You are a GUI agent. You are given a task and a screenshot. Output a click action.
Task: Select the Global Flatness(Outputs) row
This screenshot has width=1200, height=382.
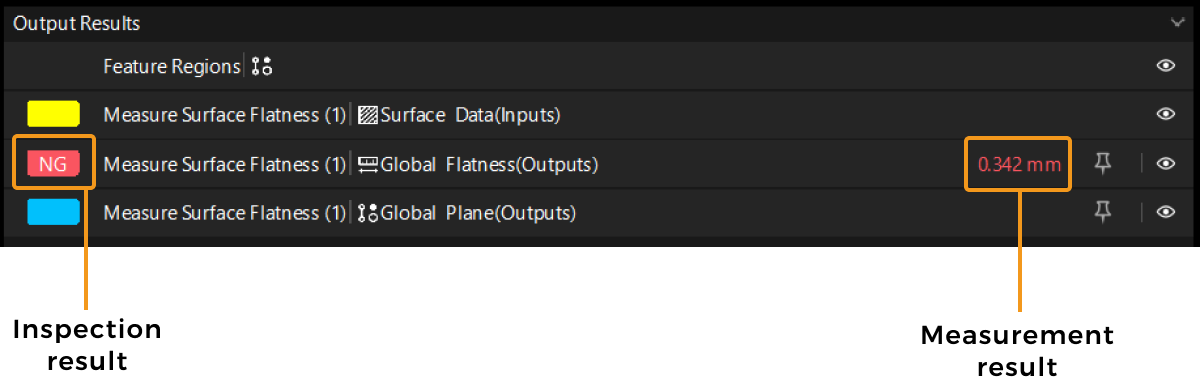[600, 164]
